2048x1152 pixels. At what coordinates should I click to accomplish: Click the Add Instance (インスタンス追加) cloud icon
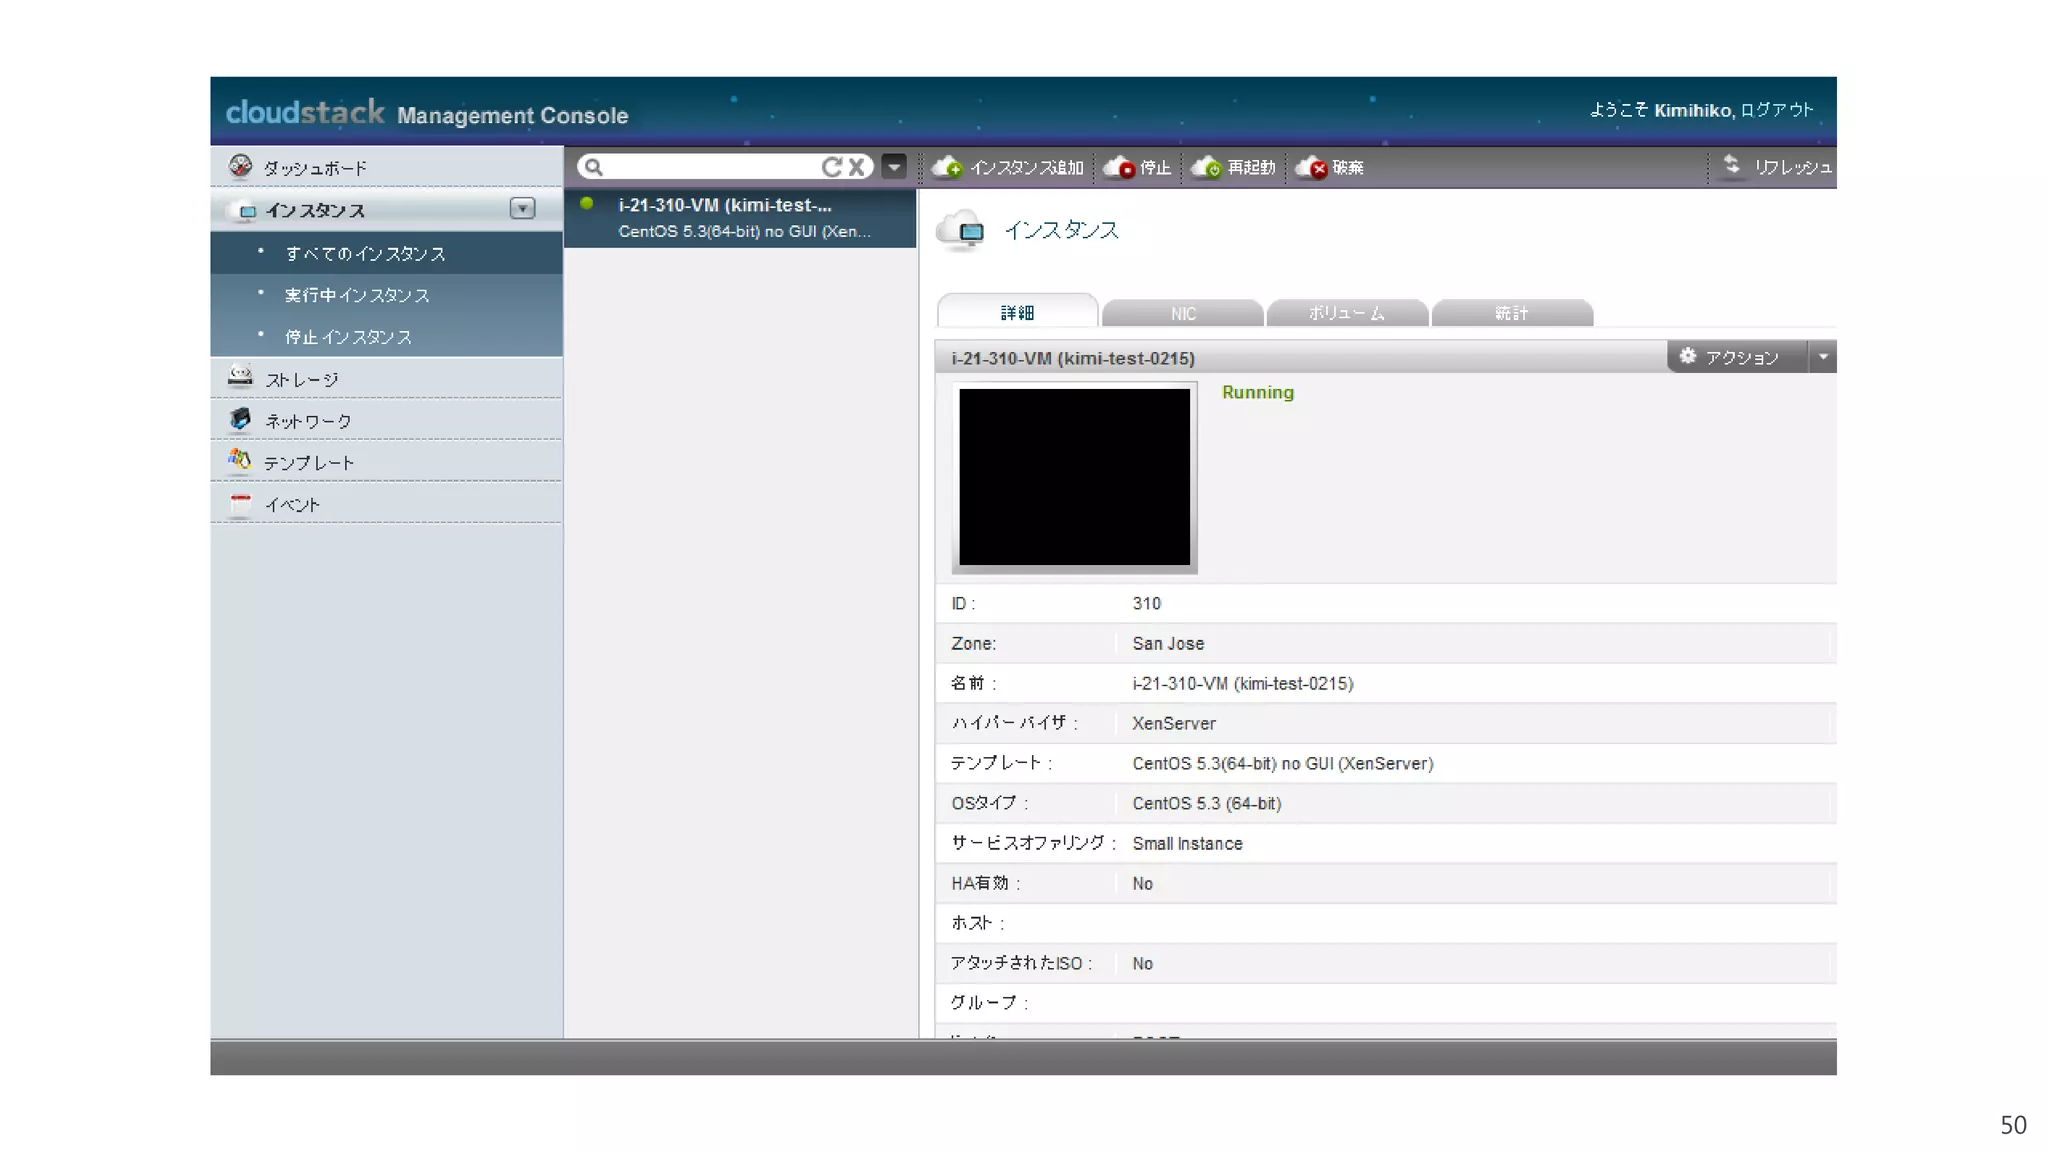[947, 167]
